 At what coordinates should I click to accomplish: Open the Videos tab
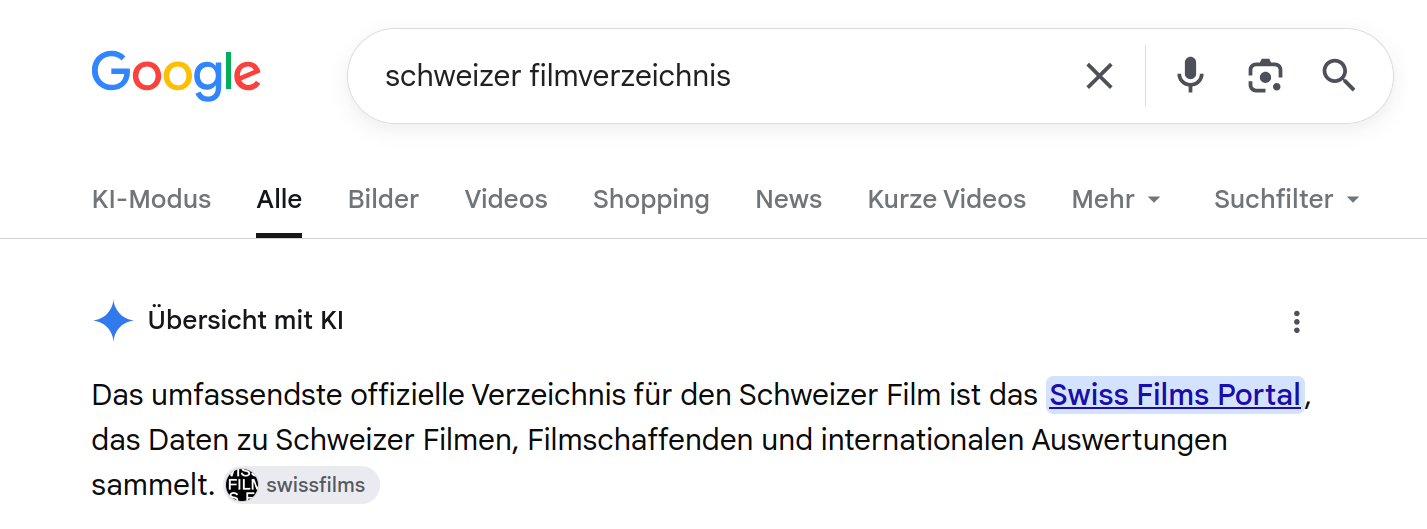click(506, 199)
